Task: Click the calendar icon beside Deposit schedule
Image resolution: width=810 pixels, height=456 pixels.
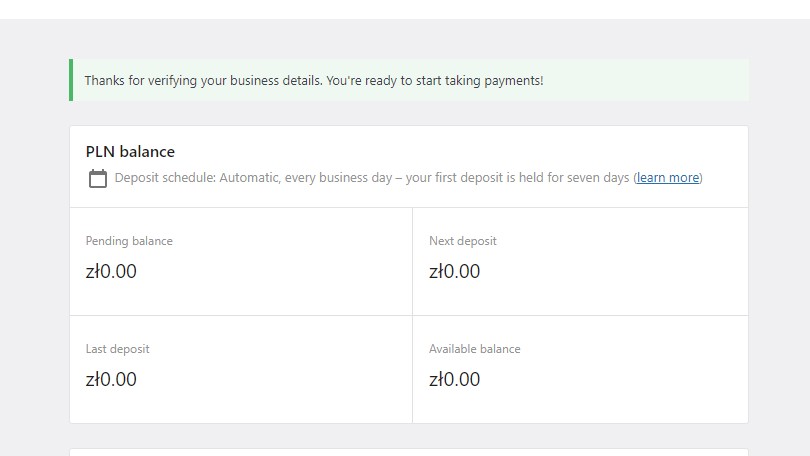Action: pos(98,178)
